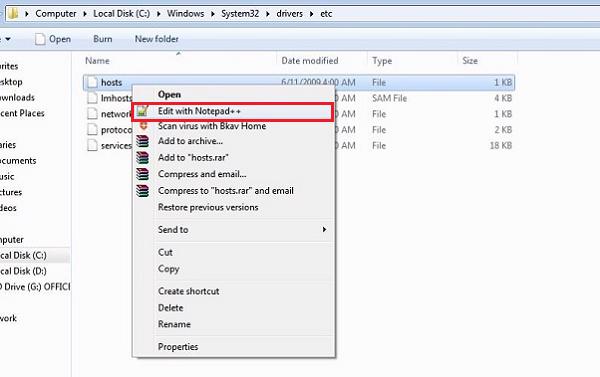Click Computer in the address bar
The height and width of the screenshot is (377, 600).
point(56,13)
